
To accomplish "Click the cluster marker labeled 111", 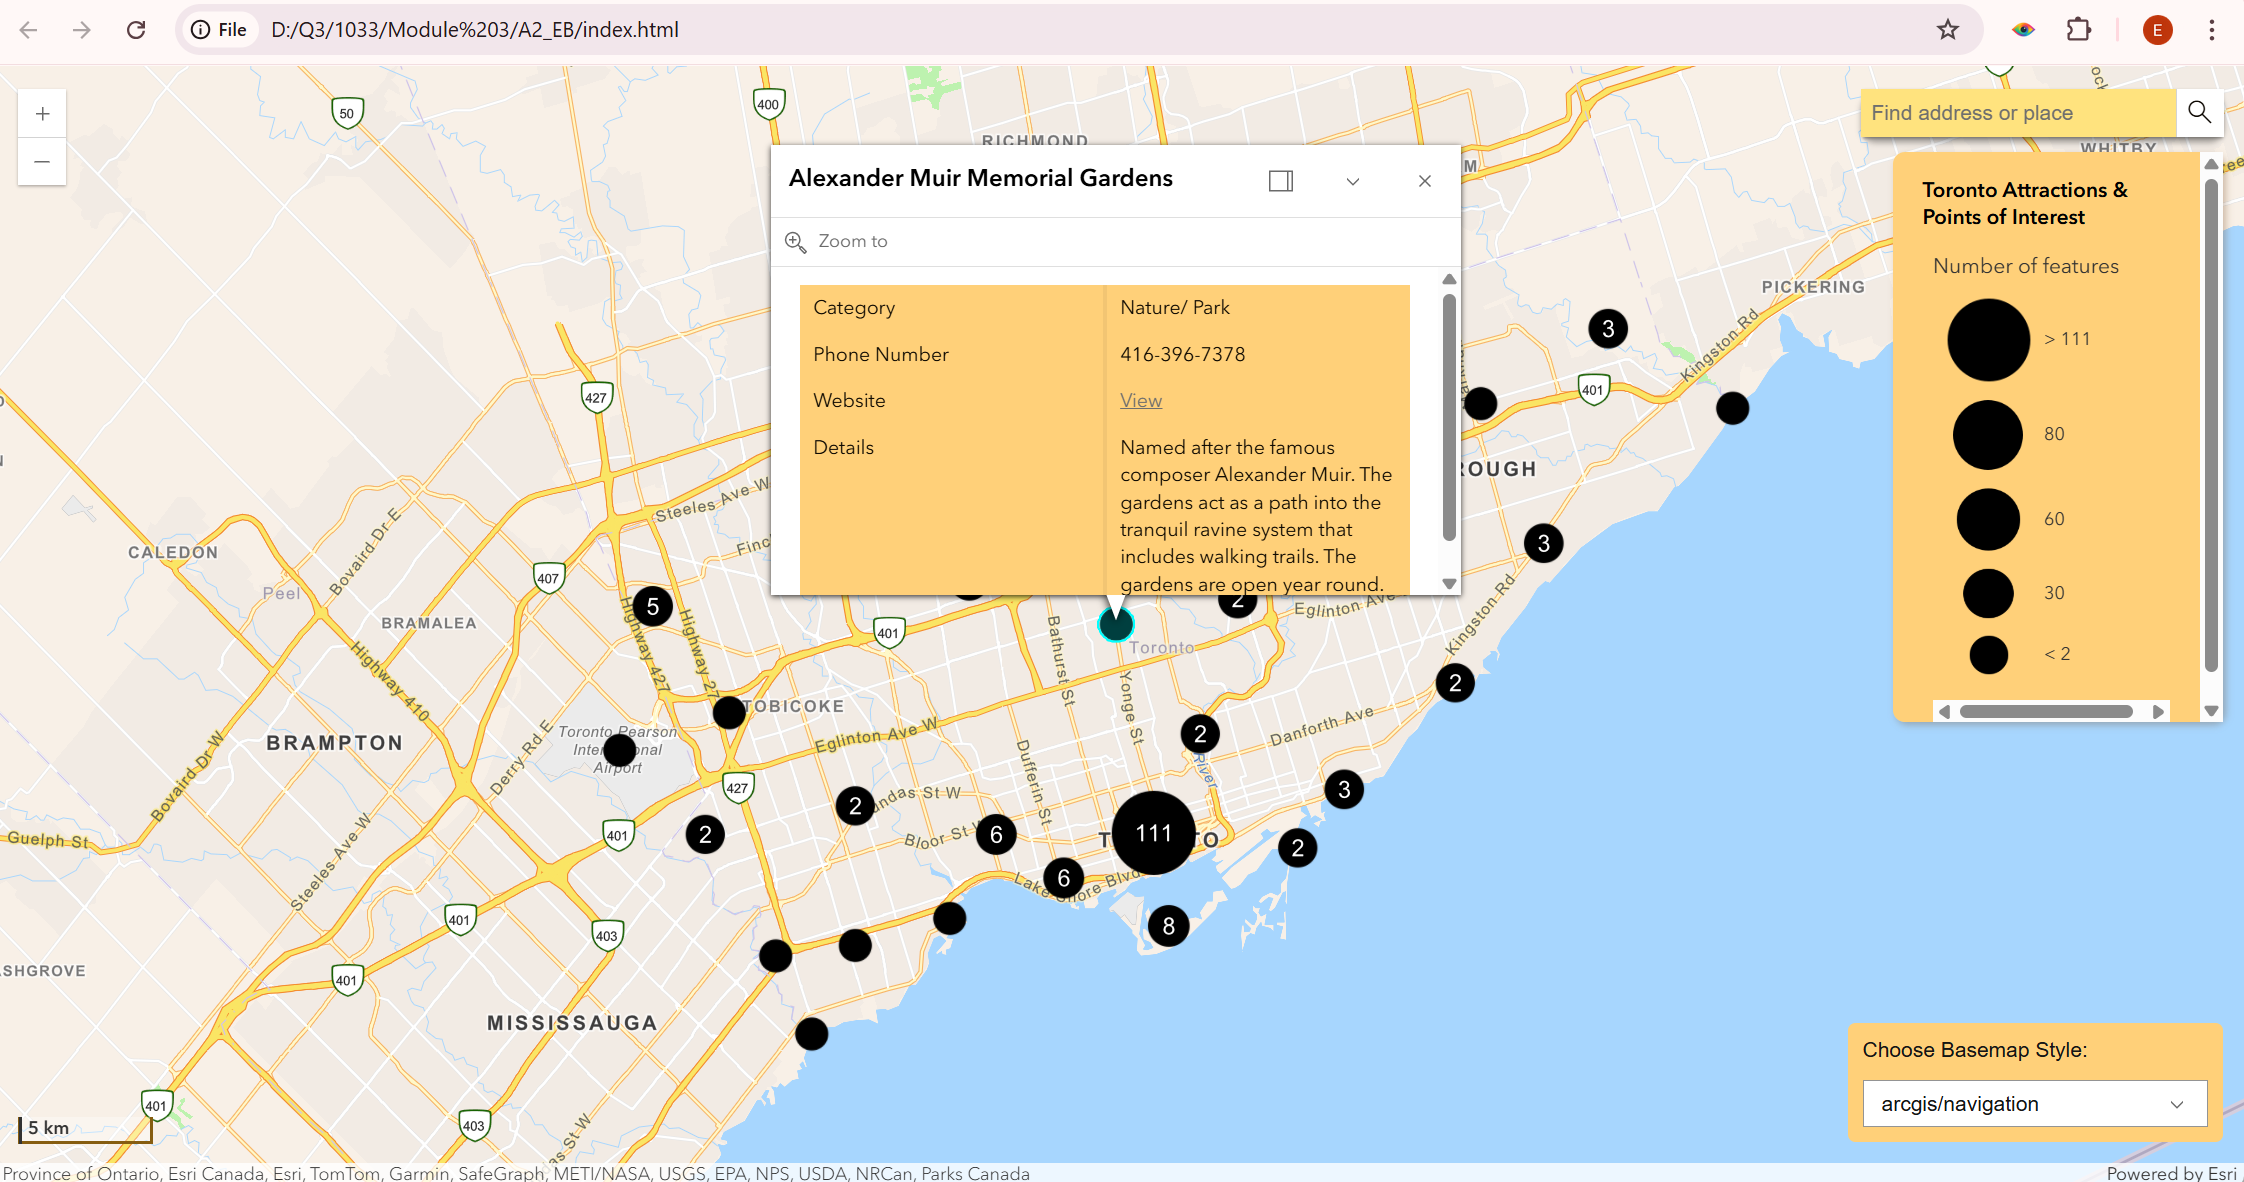I will (x=1153, y=833).
